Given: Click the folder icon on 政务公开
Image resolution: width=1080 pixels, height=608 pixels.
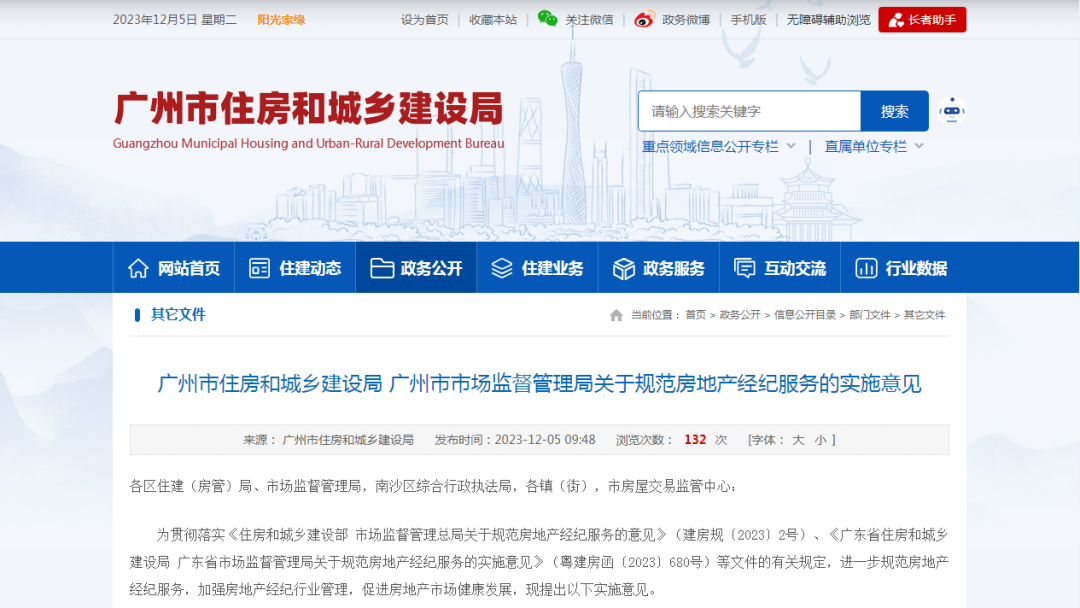Looking at the screenshot, I should pyautogui.click(x=381, y=267).
